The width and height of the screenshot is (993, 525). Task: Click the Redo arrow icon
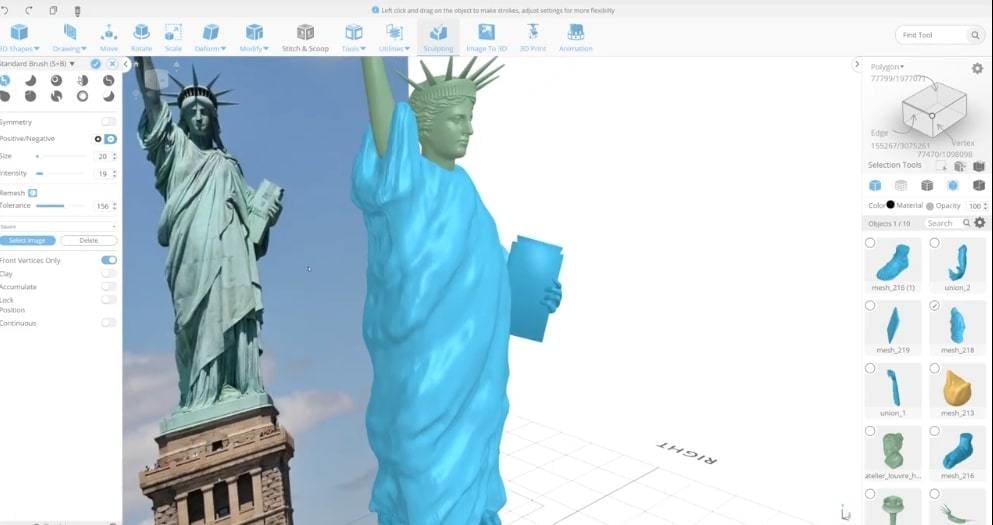coord(28,11)
